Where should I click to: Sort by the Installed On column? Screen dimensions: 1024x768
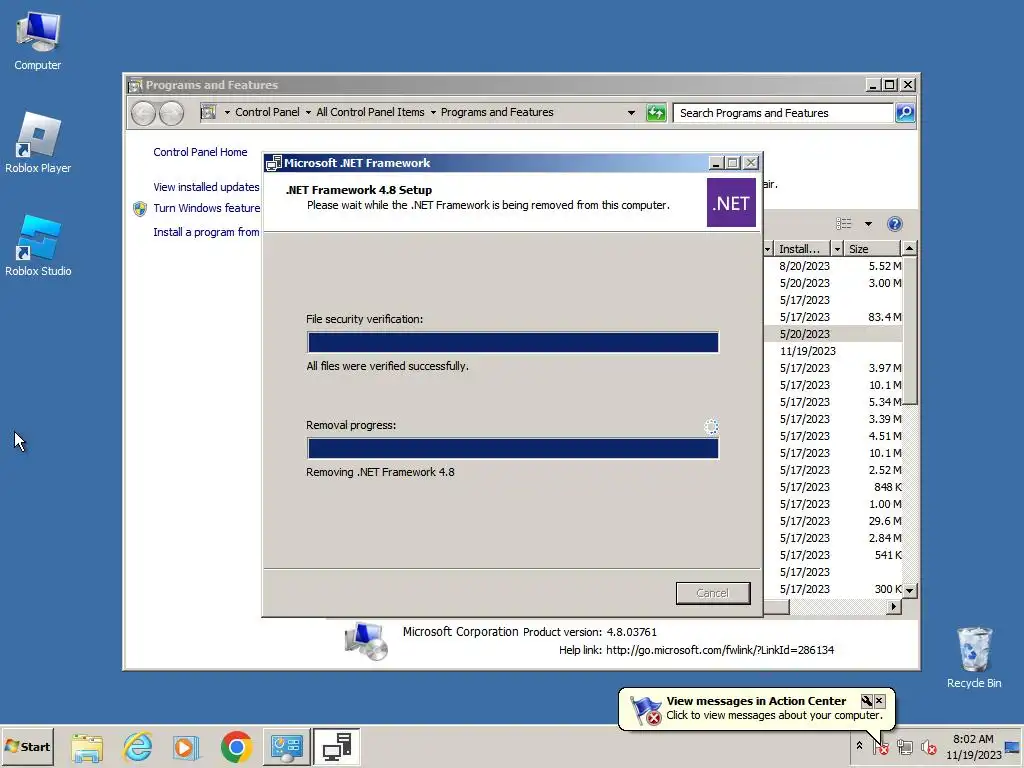pyautogui.click(x=801, y=249)
